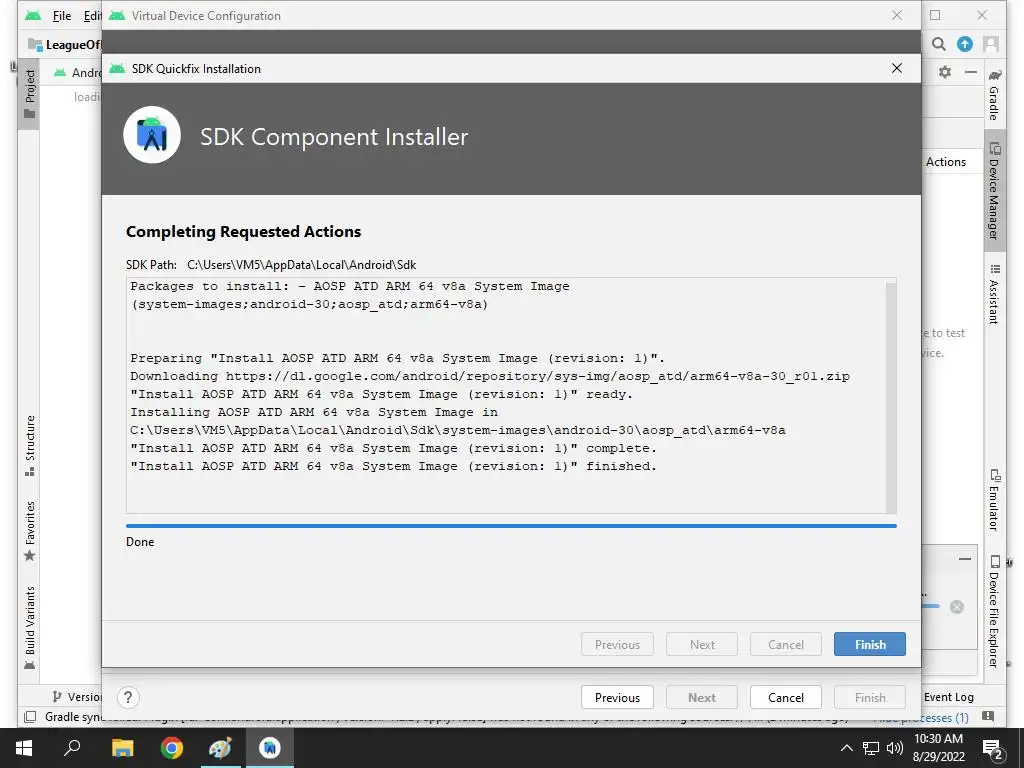
Task: Open the Emulator side tab
Action: click(x=994, y=500)
